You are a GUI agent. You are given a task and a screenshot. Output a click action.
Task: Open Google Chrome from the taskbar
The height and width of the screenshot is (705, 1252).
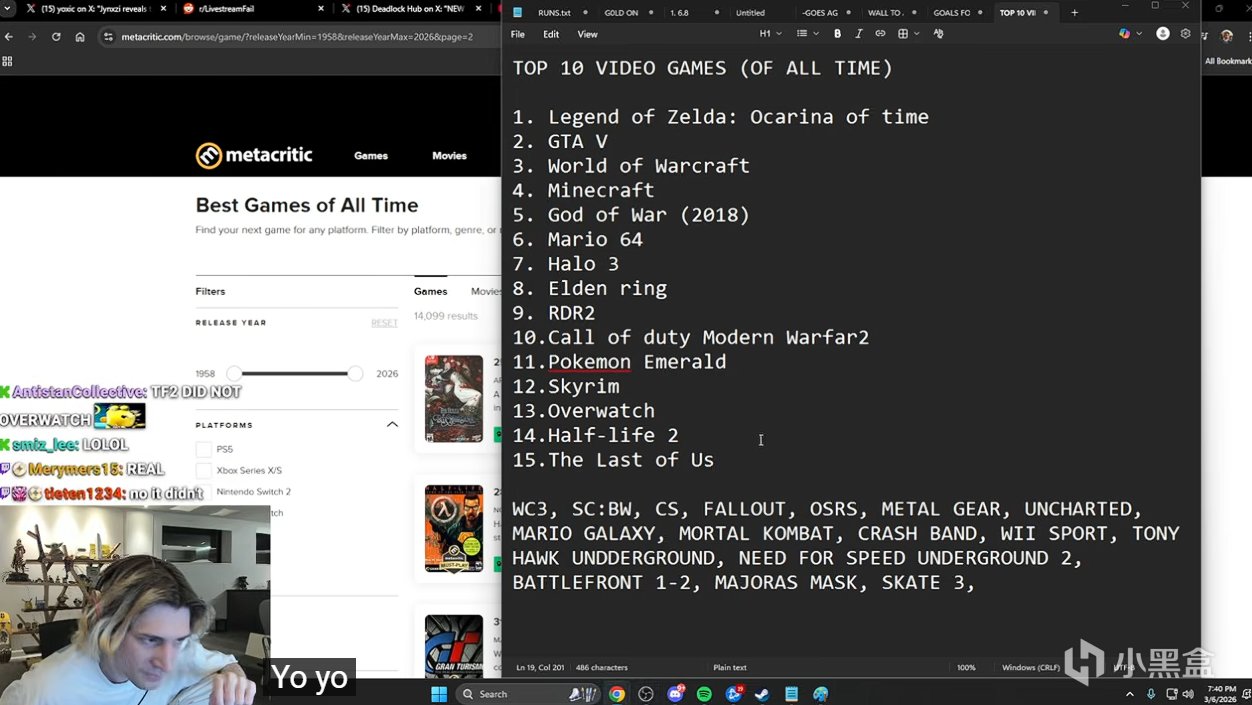pos(617,694)
